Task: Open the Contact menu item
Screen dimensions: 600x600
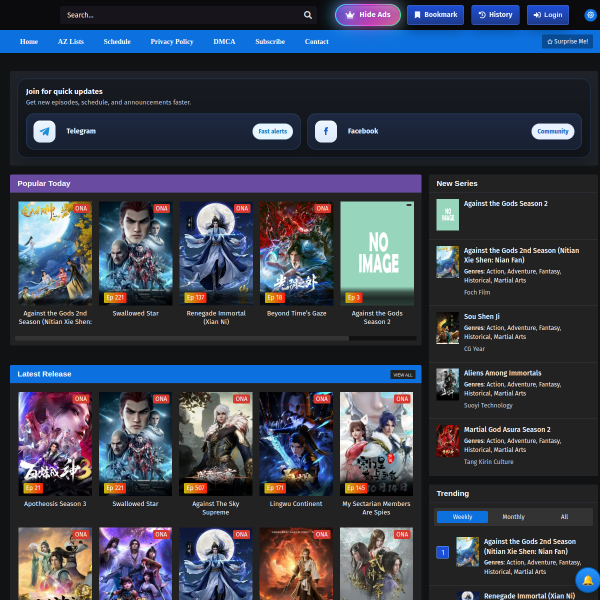Action: tap(316, 41)
